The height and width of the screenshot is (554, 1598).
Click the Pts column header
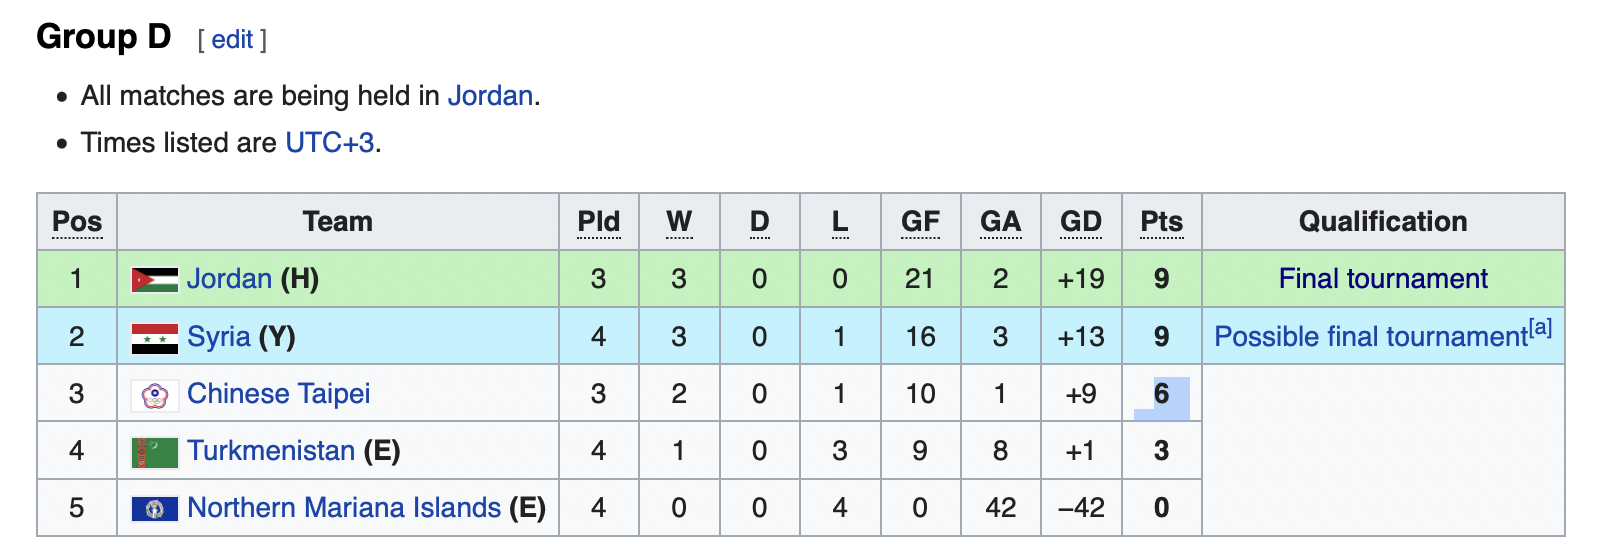tap(1161, 222)
